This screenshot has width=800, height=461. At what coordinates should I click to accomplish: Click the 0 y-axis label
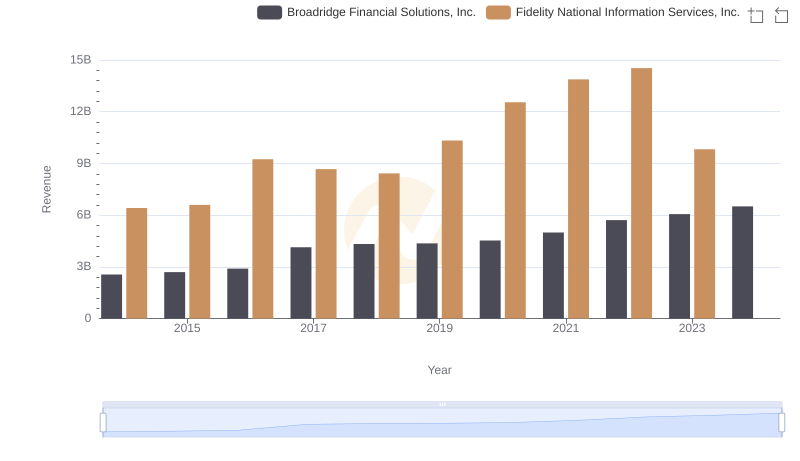click(x=88, y=318)
